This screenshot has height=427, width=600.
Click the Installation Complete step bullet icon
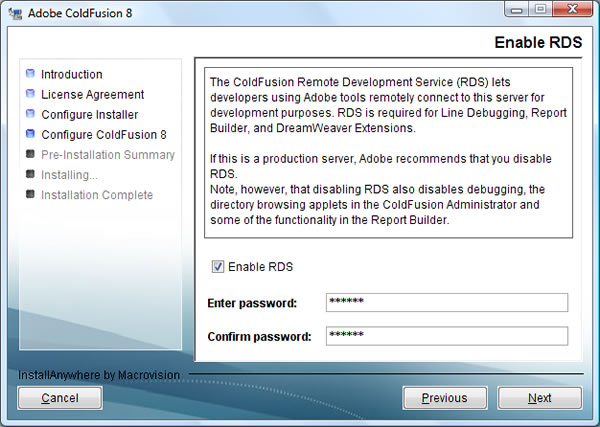30,194
